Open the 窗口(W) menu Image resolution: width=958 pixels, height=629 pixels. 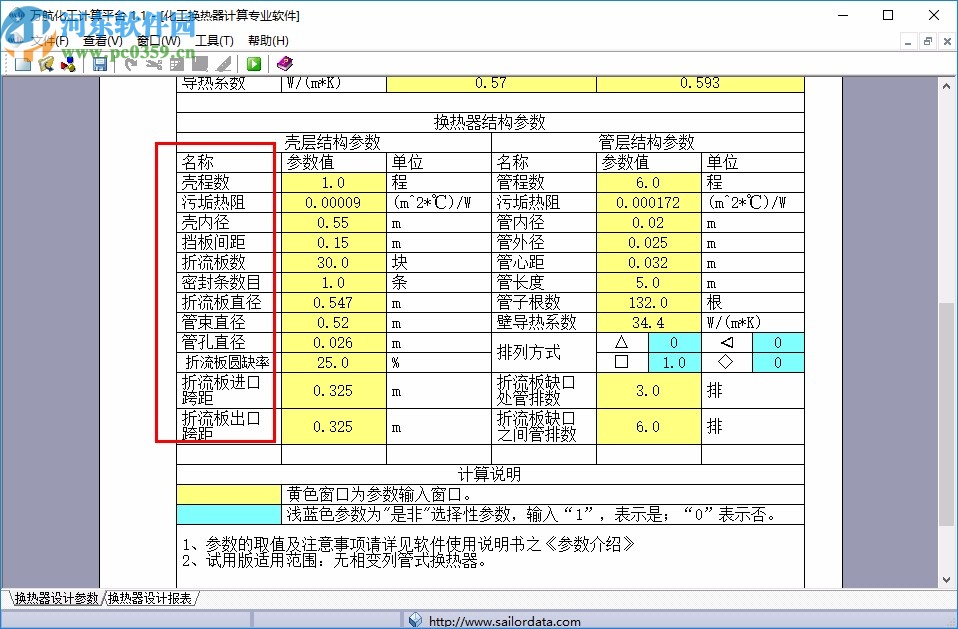[x=159, y=41]
